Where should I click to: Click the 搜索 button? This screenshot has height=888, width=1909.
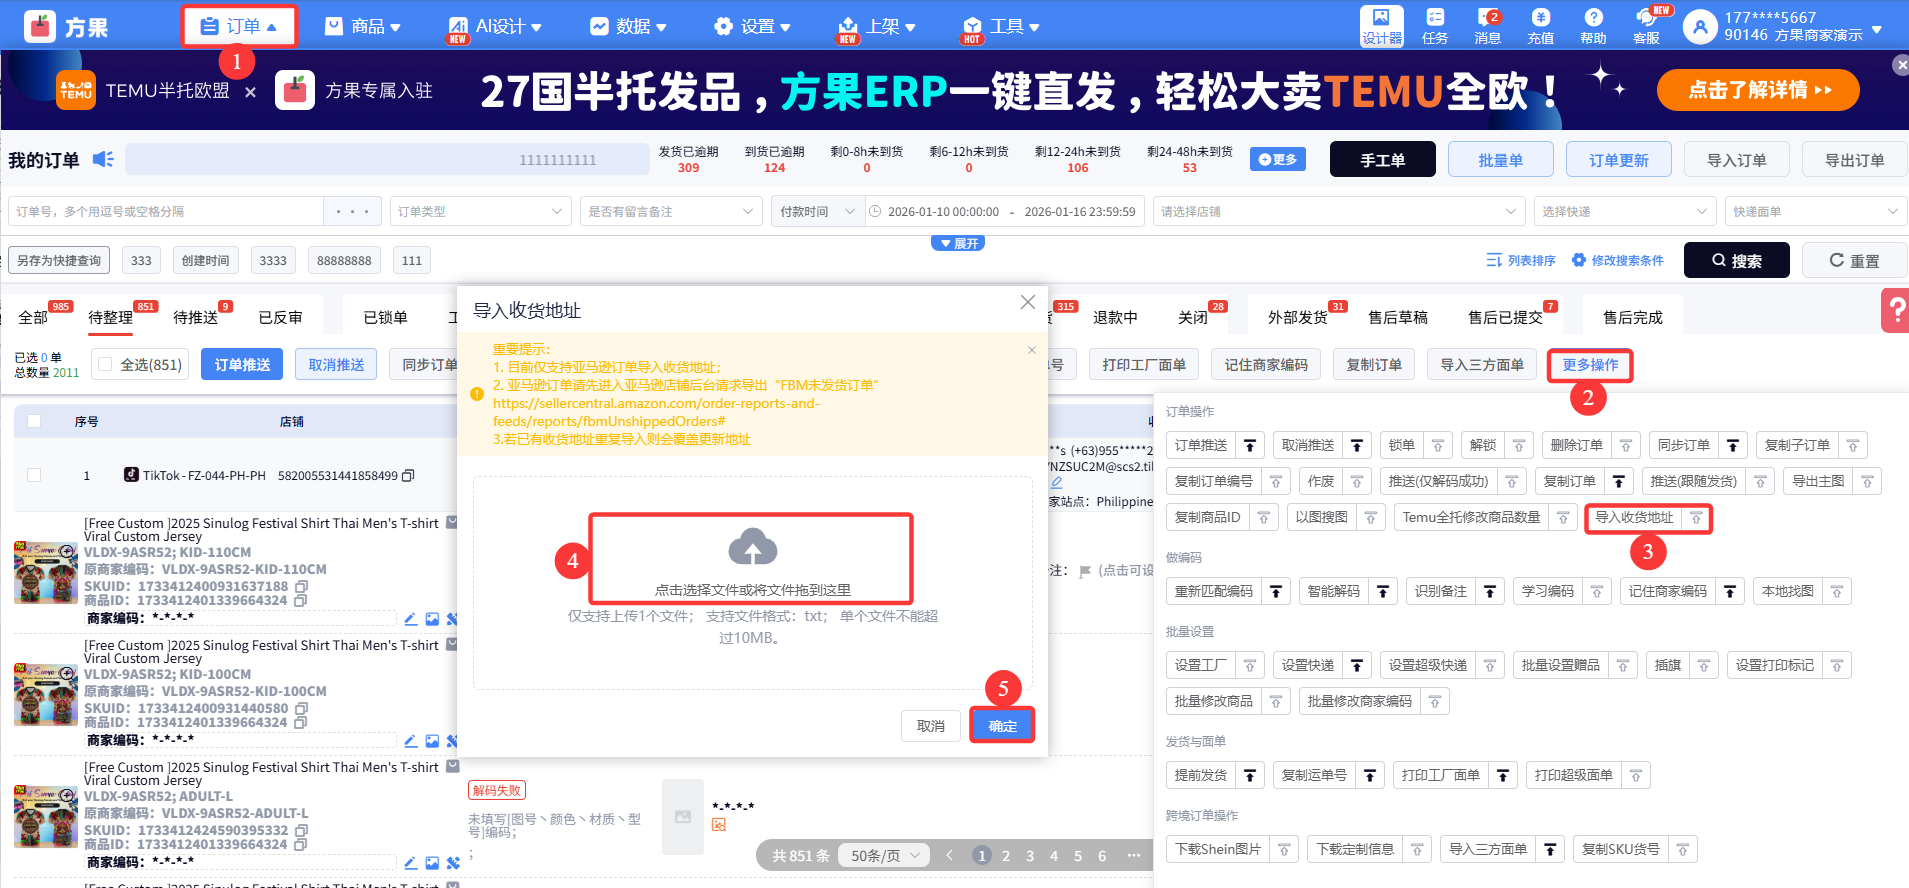tap(1737, 260)
